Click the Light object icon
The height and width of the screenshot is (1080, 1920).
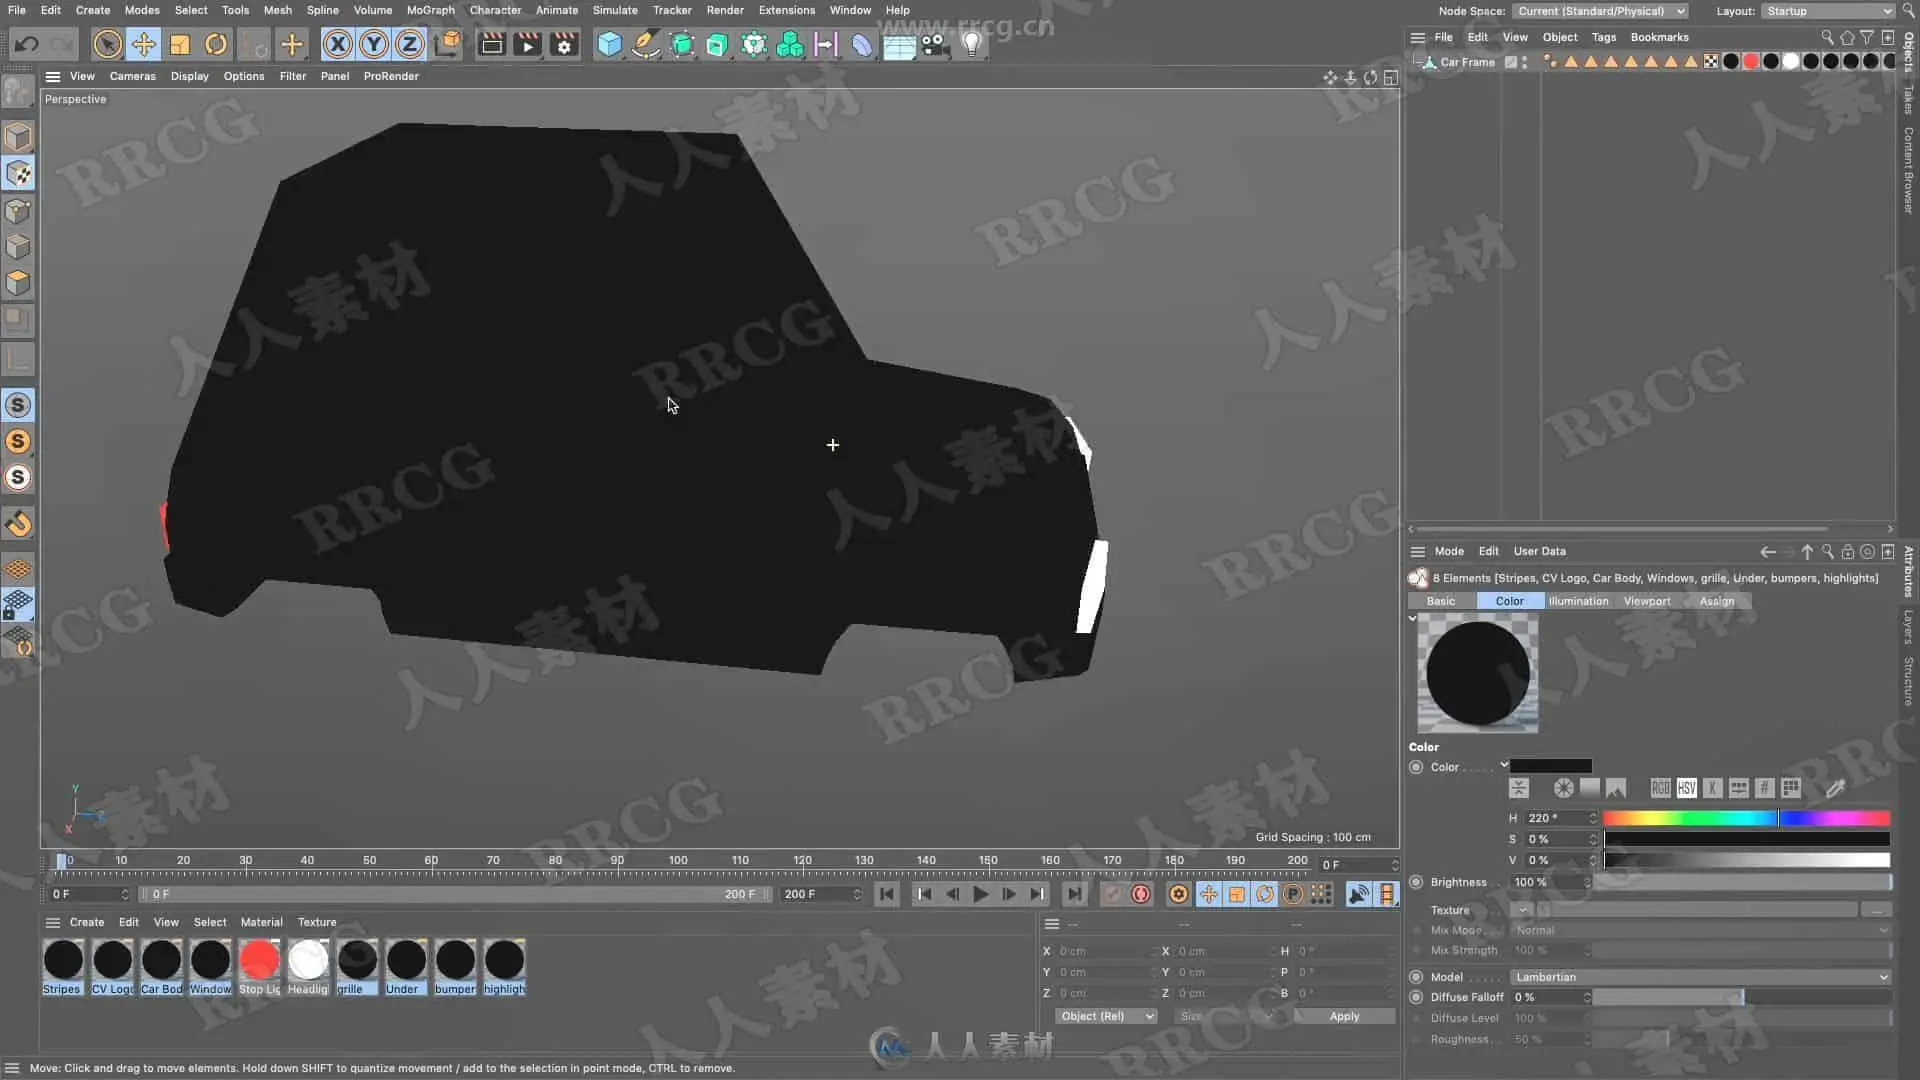point(971,44)
